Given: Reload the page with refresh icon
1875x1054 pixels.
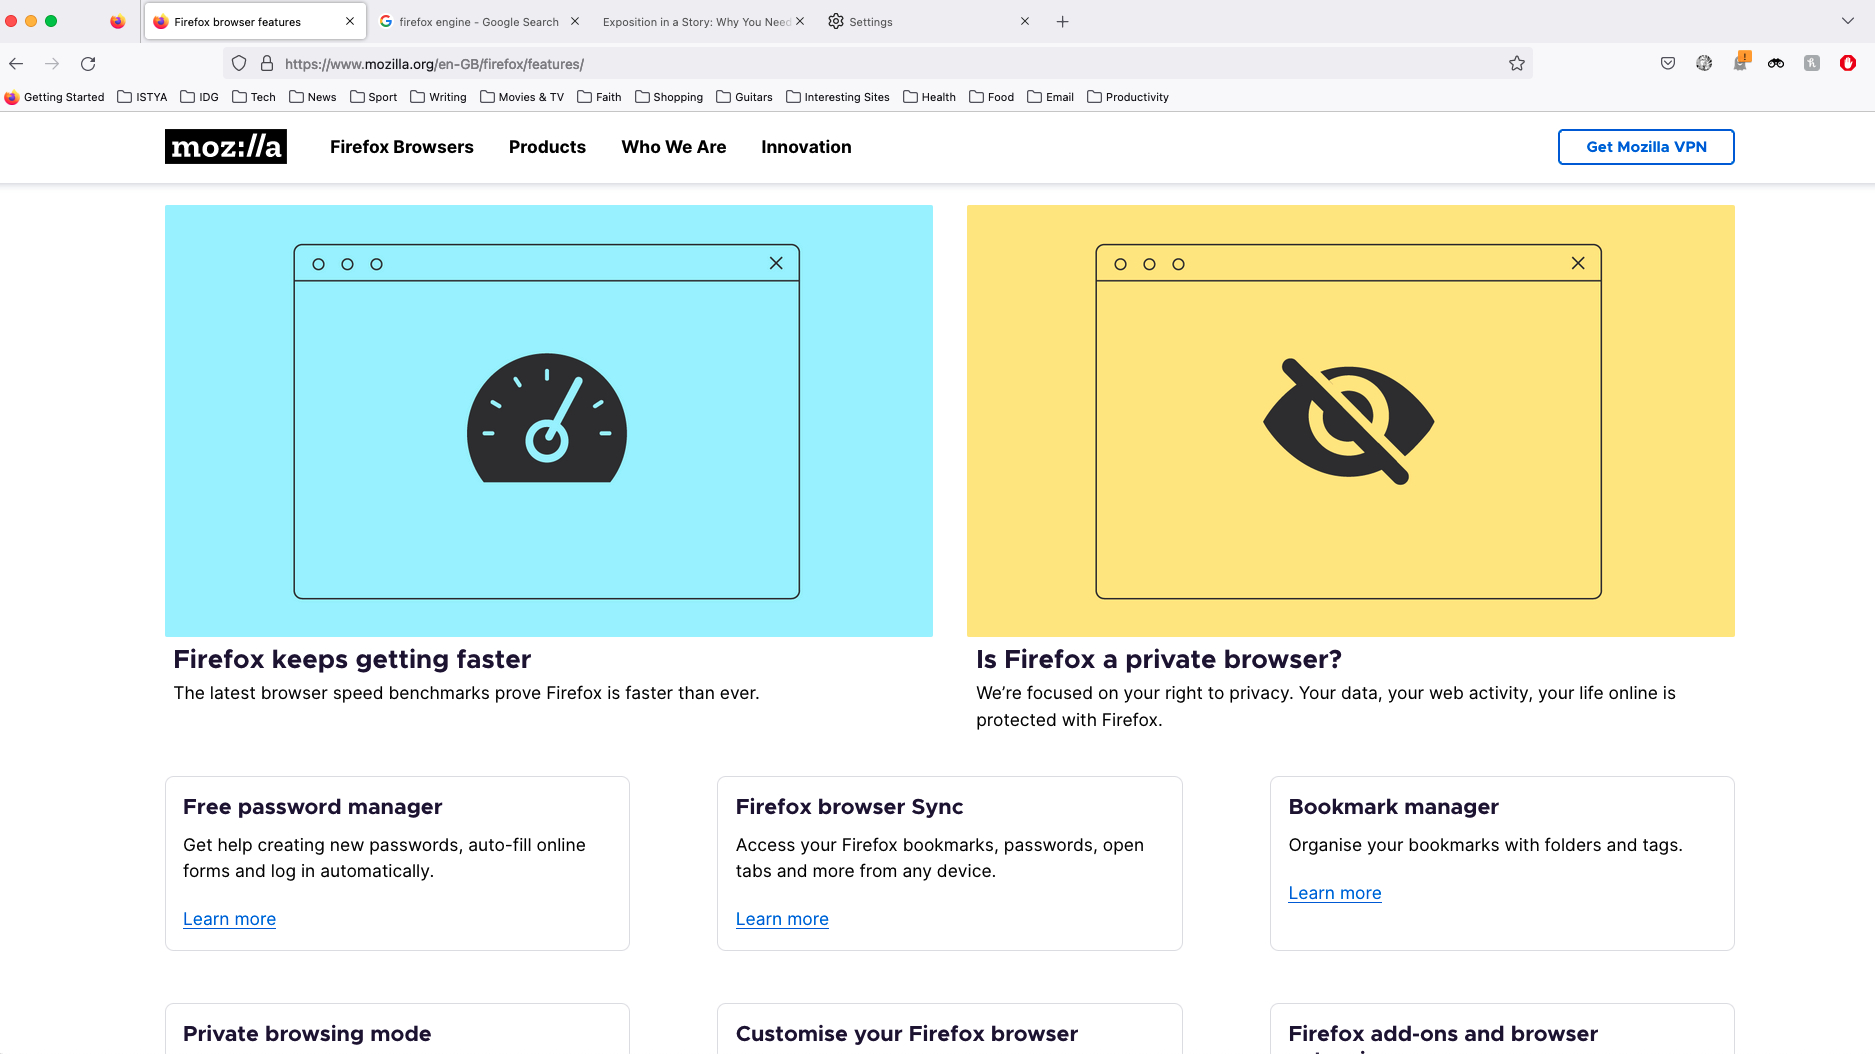Looking at the screenshot, I should 88,64.
